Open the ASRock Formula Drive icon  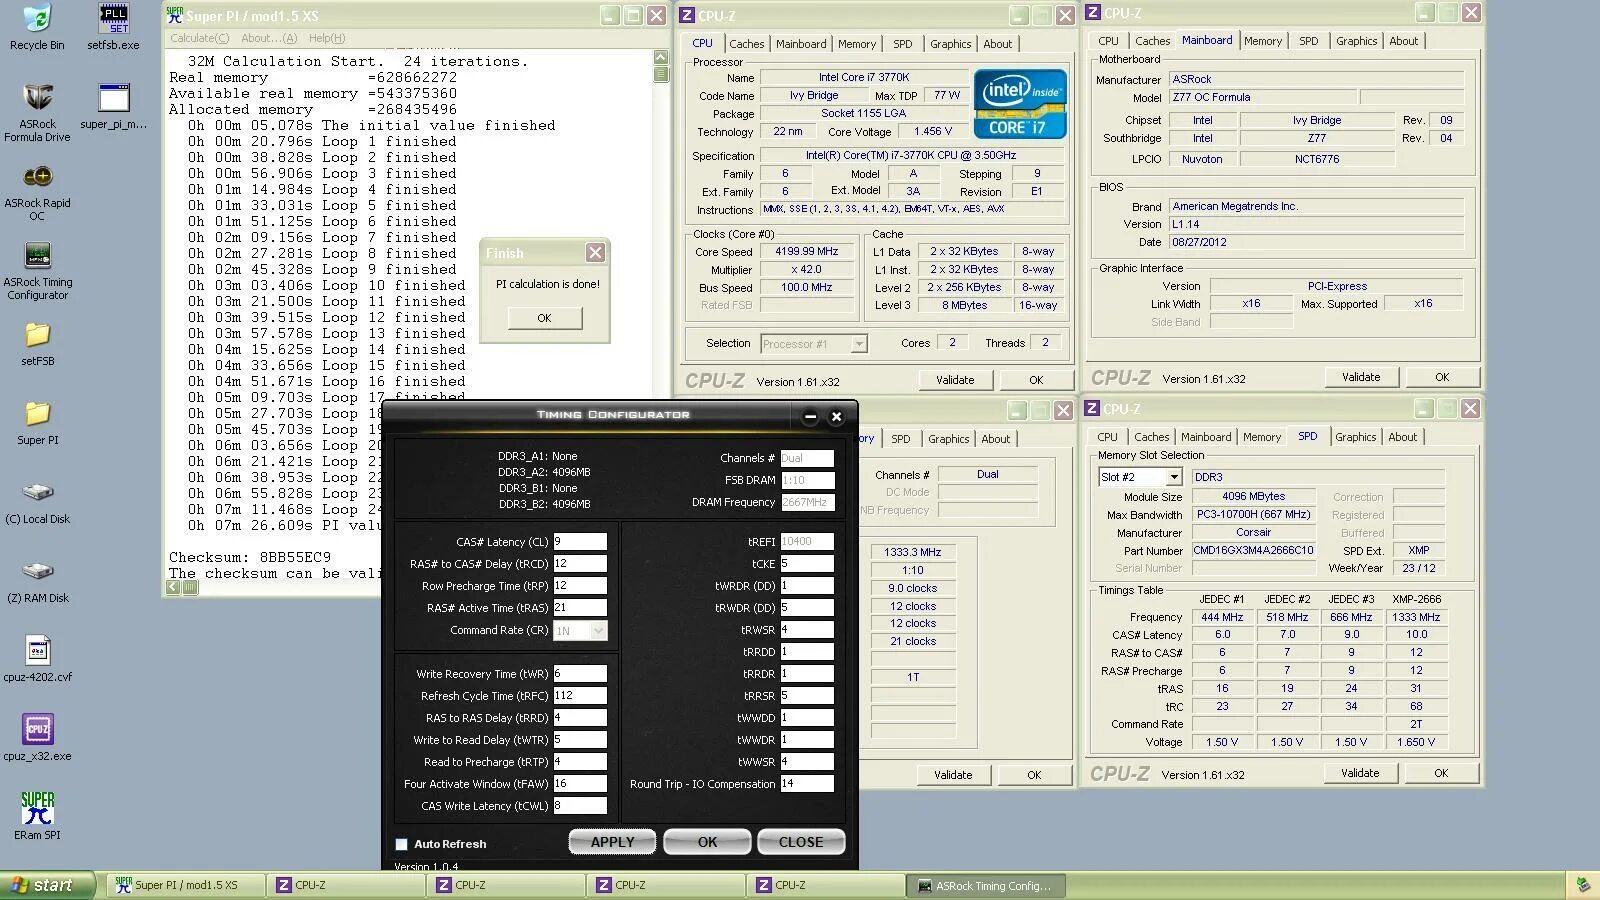[x=37, y=97]
